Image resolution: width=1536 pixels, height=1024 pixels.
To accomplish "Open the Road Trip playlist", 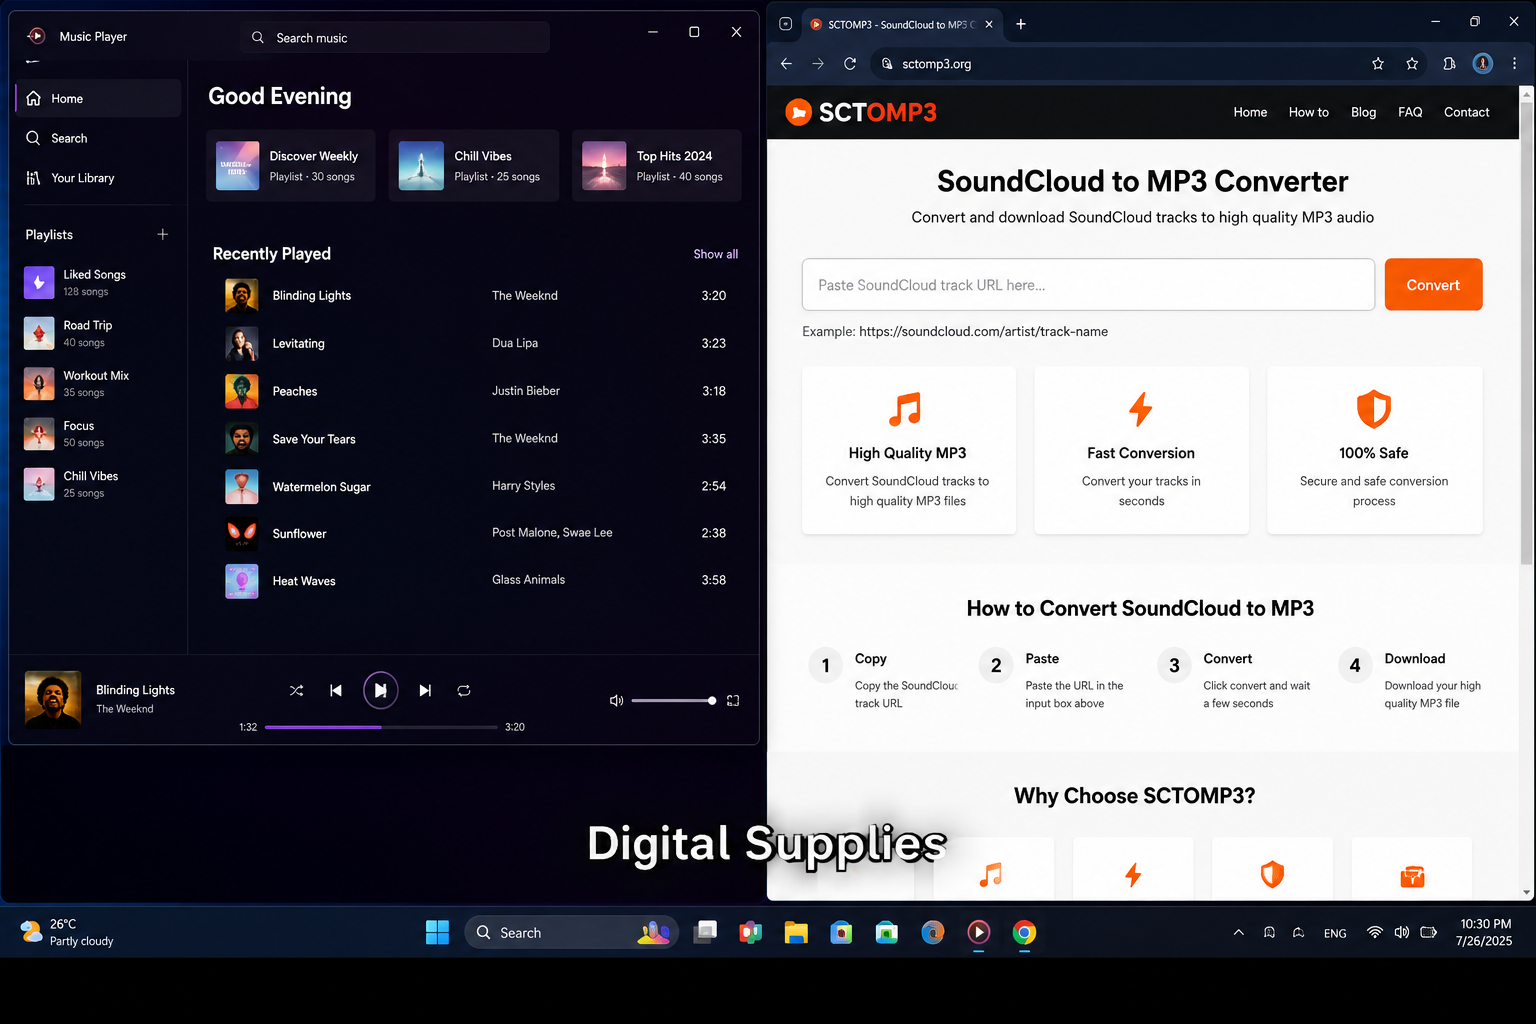I will (98, 333).
